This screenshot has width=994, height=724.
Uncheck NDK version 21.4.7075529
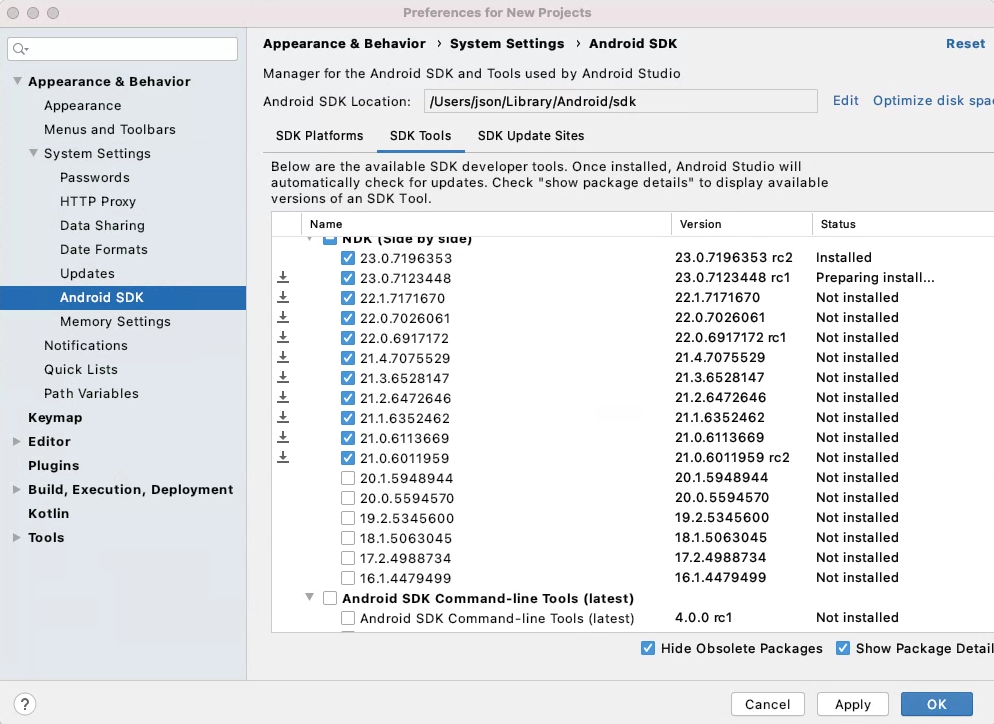coord(347,358)
